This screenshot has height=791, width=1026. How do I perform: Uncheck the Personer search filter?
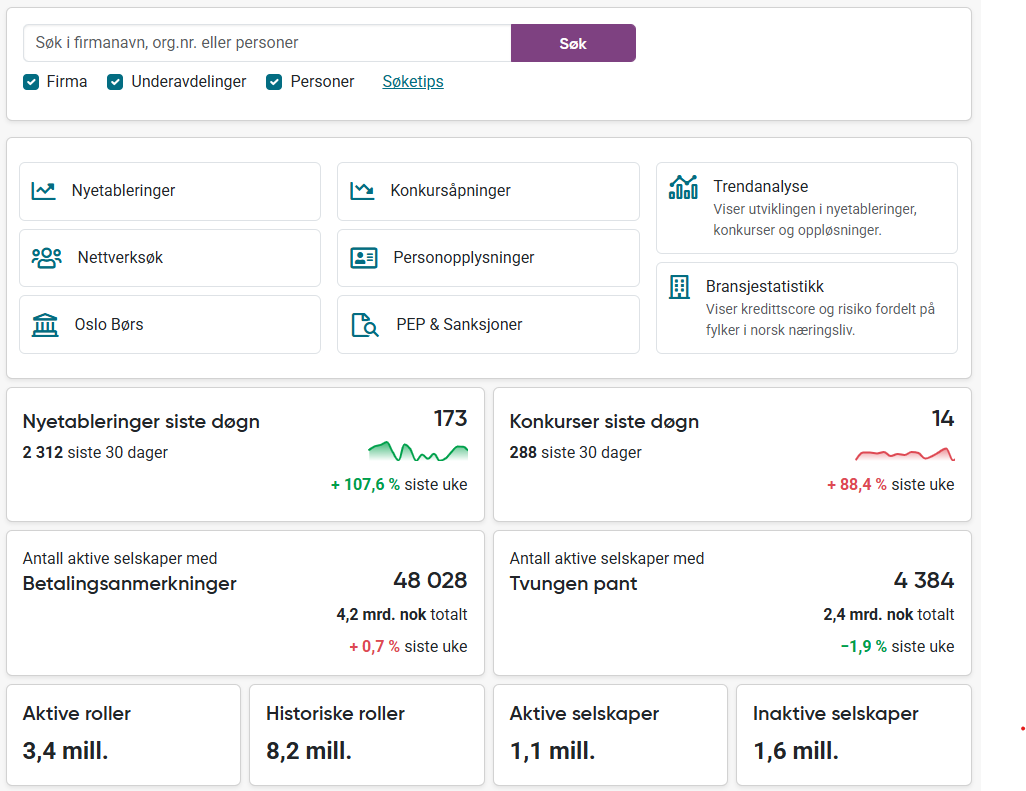point(274,81)
